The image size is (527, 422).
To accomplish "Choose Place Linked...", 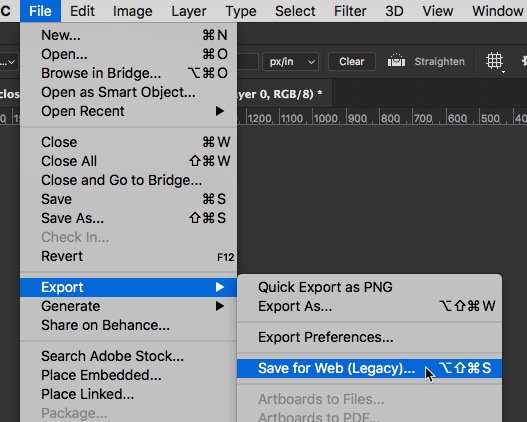I will point(128,394).
